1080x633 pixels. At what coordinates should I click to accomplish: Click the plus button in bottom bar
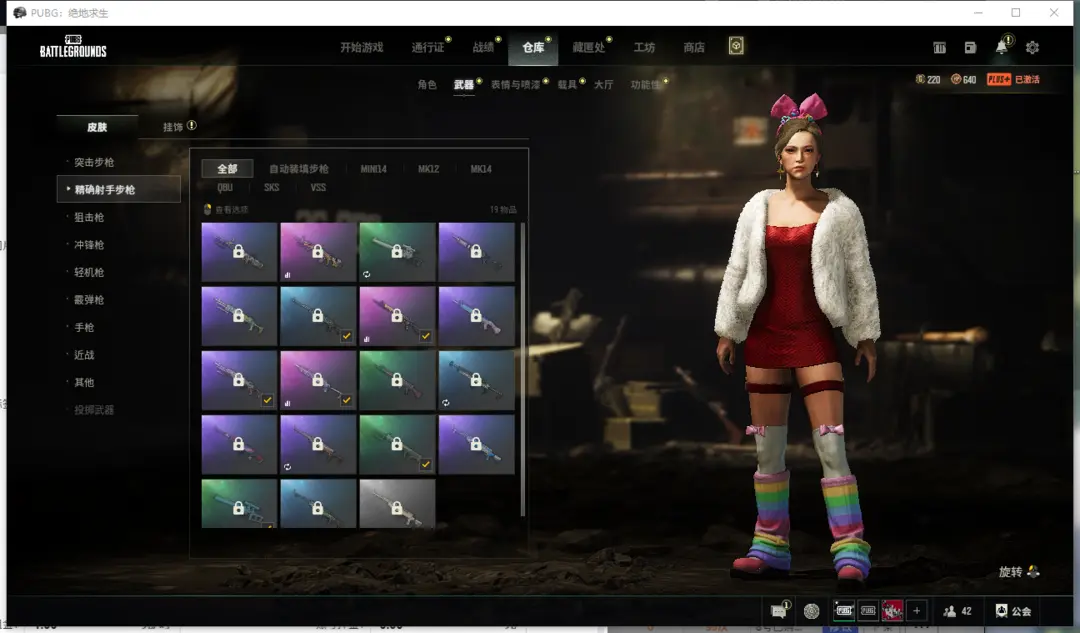click(x=917, y=611)
